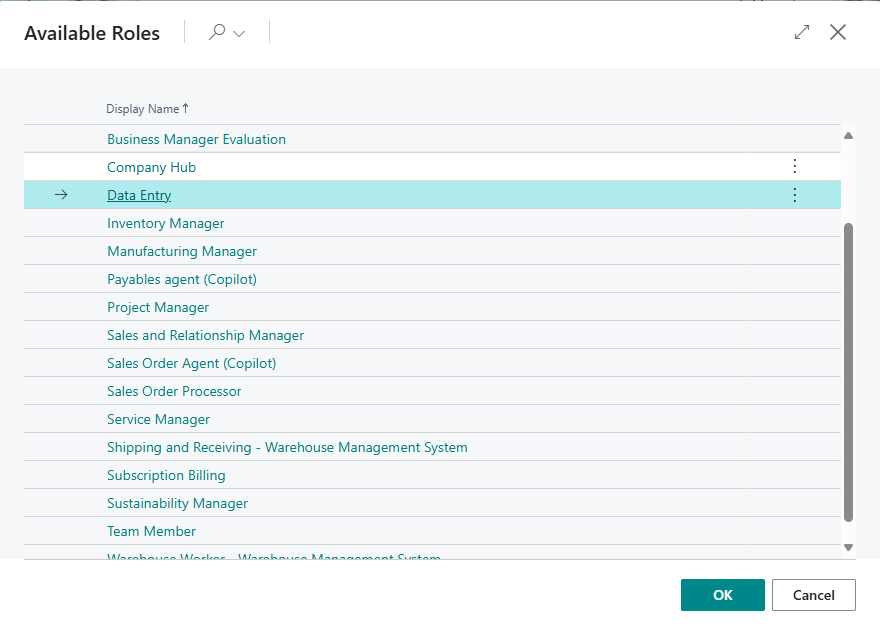Choose Payables agent (Copilot) role
Image resolution: width=880 pixels, height=633 pixels.
pyautogui.click(x=182, y=279)
